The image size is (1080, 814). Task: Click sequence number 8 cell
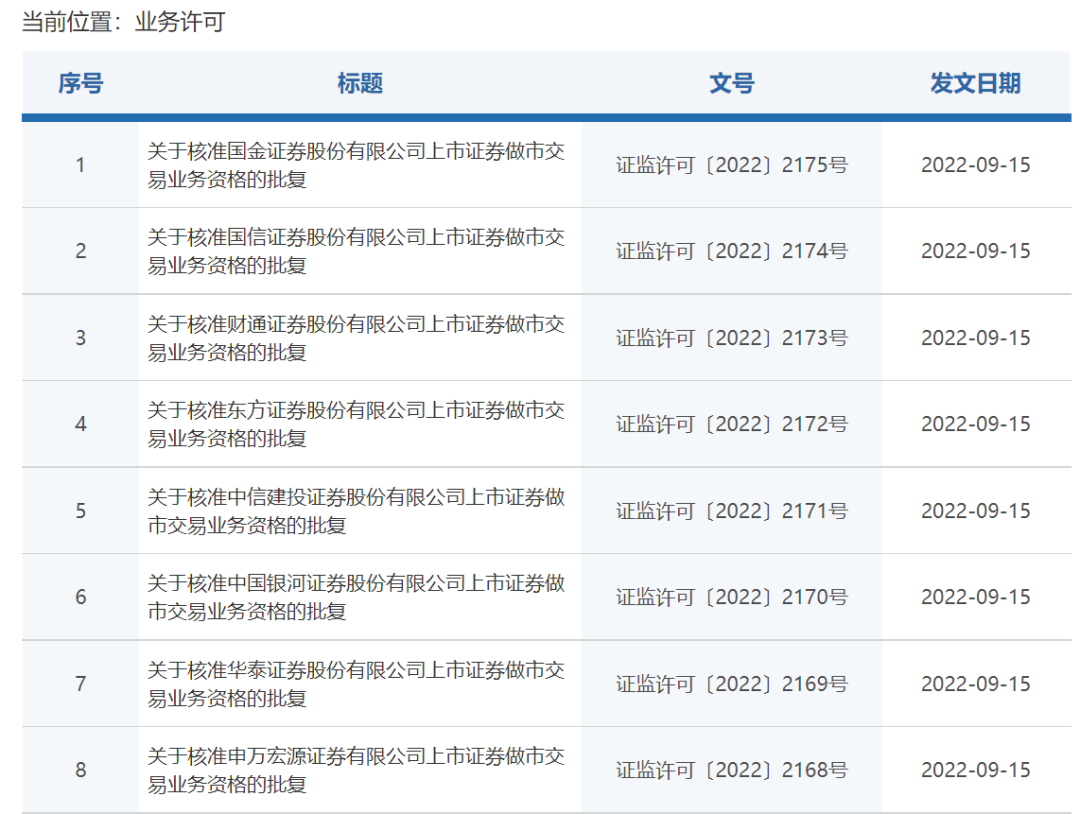pos(81,770)
